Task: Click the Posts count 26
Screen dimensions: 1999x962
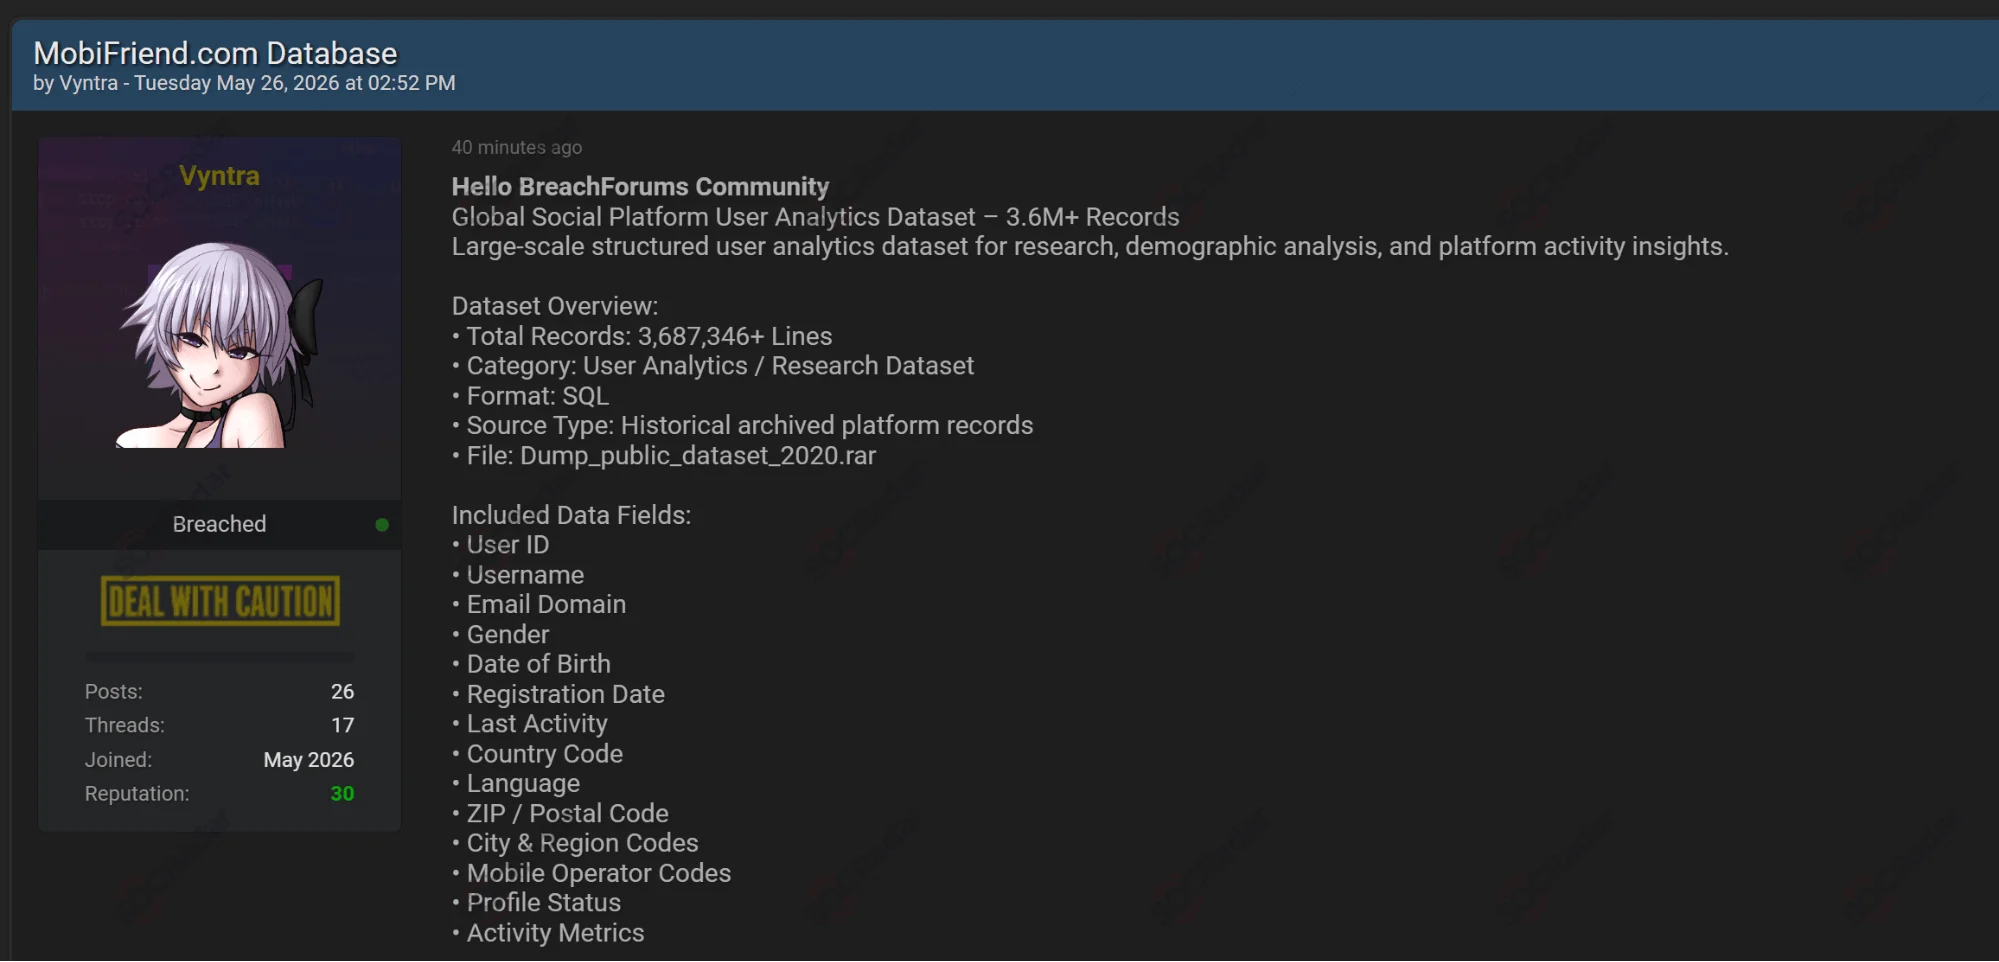Action: coord(342,692)
